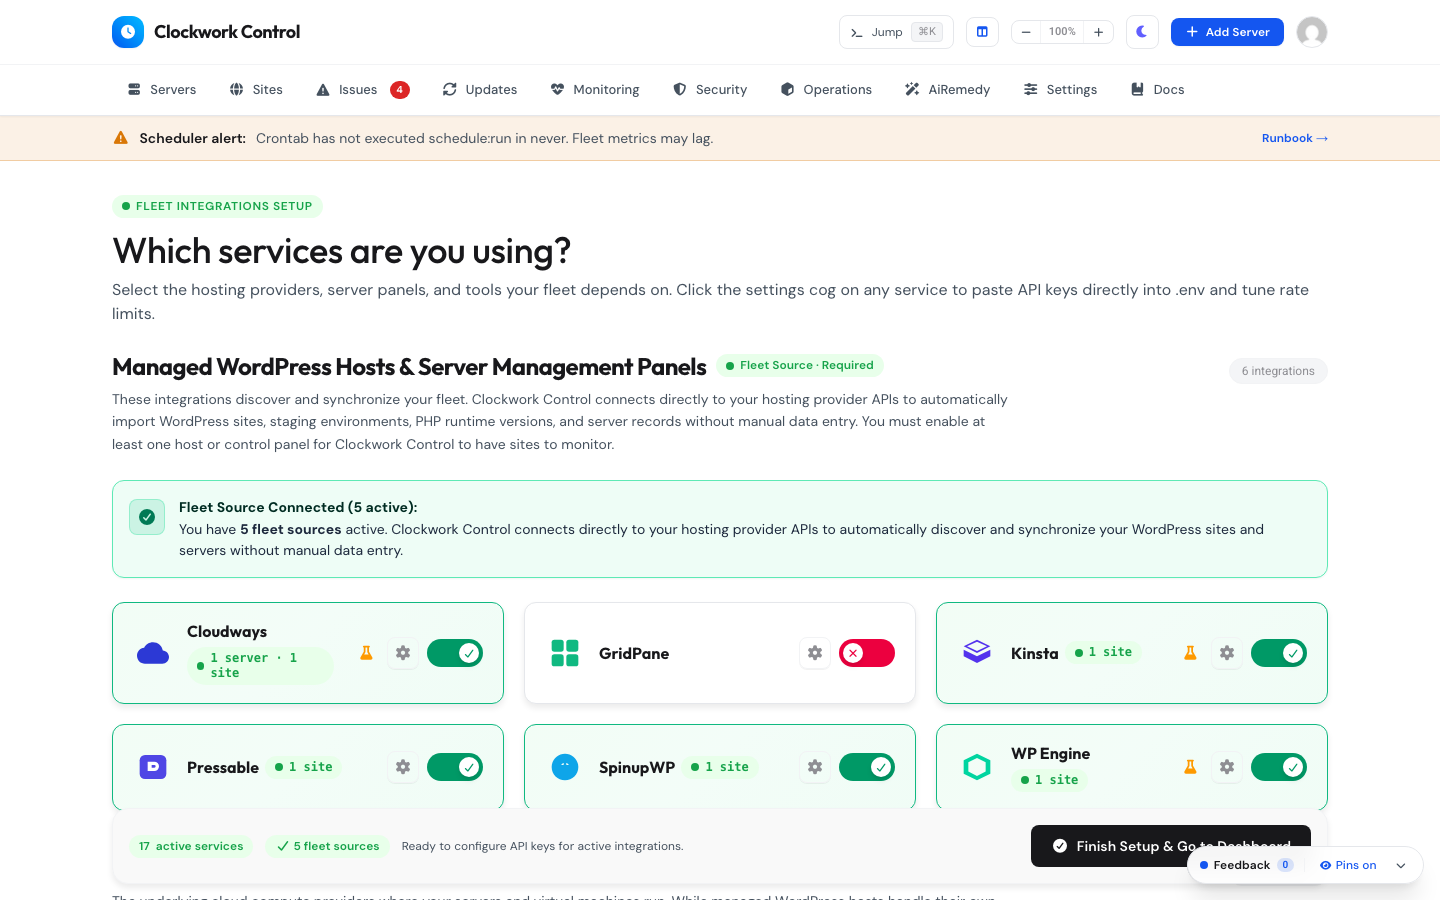Screen dimensions: 1440x900
Task: Turn off the Kinsta toggle
Action: [x=1279, y=653]
